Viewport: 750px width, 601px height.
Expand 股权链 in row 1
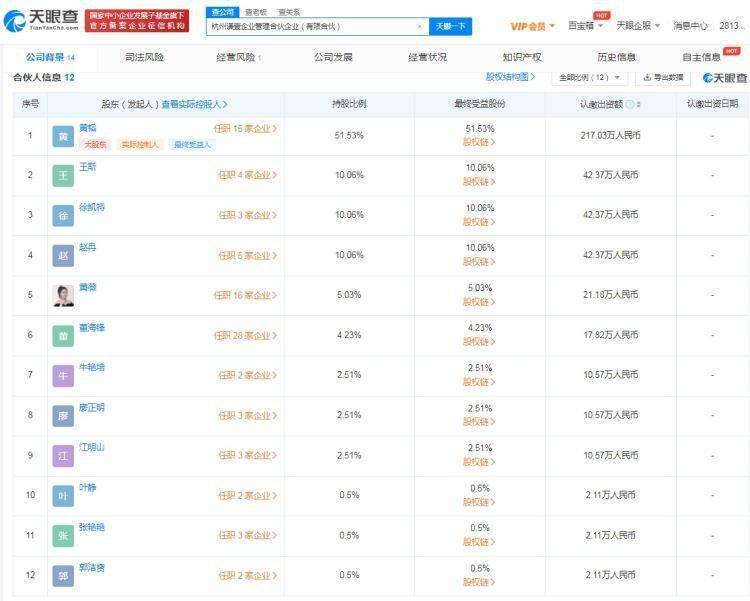coord(479,142)
